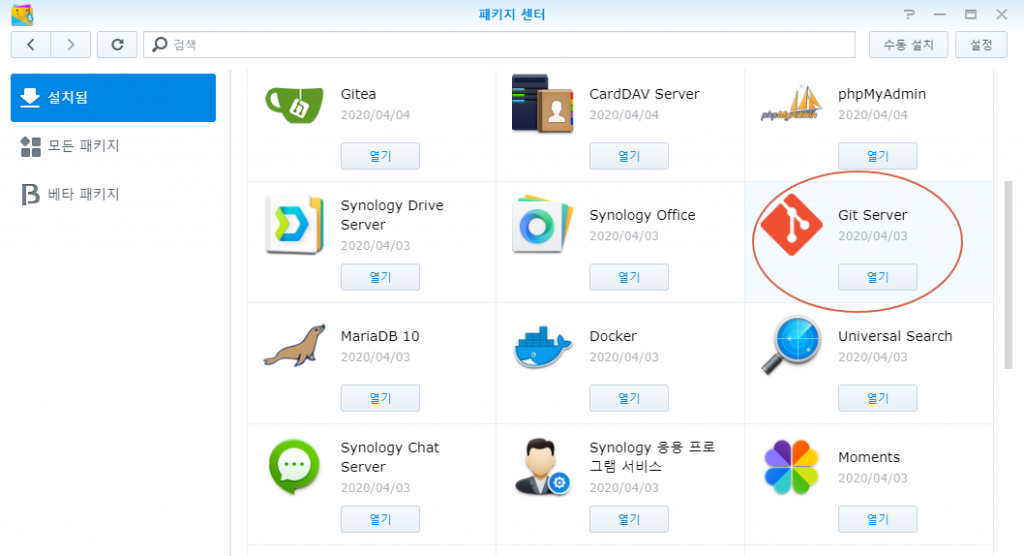Open MariaDB 10 via 열기 button
The image size is (1024, 556).
tap(380, 398)
